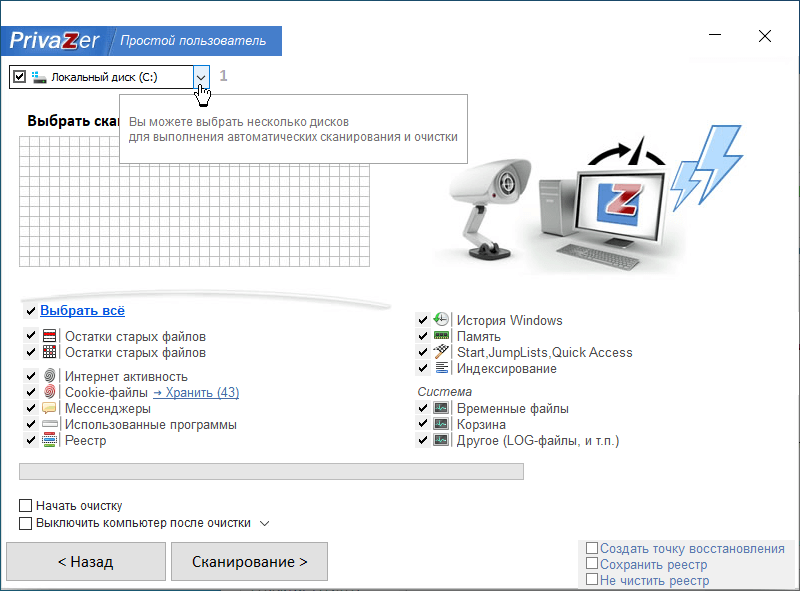Click the Использованные программы icon
The image size is (800, 591).
pyautogui.click(x=49, y=424)
